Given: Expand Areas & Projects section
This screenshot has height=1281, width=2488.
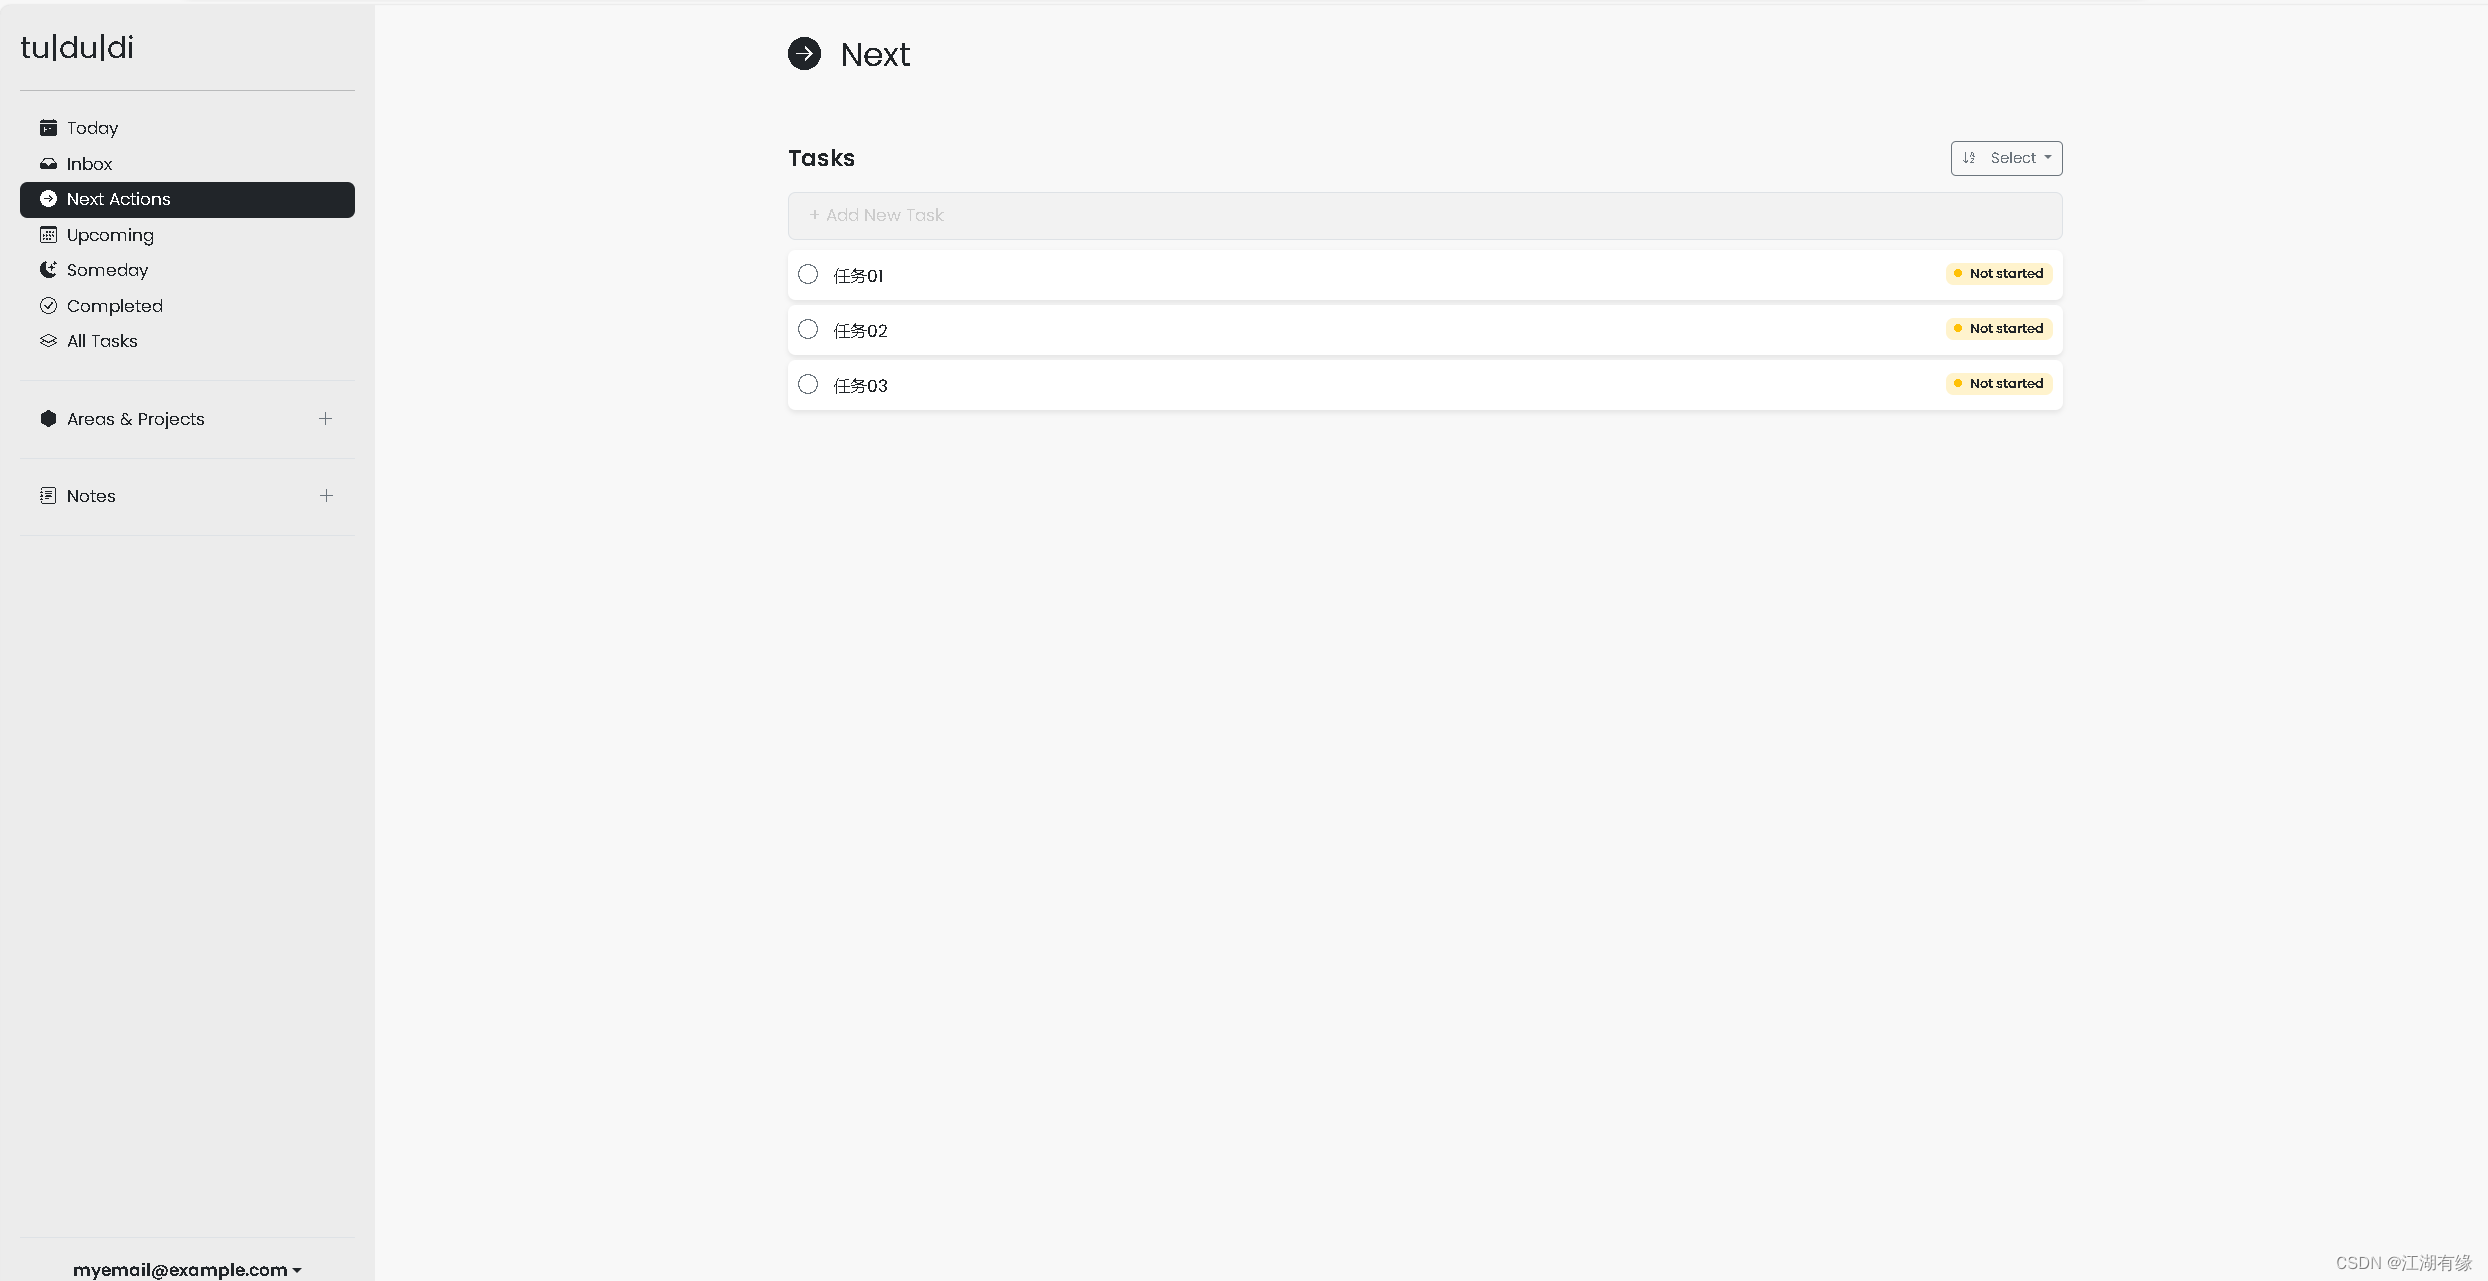Looking at the screenshot, I should pyautogui.click(x=135, y=419).
